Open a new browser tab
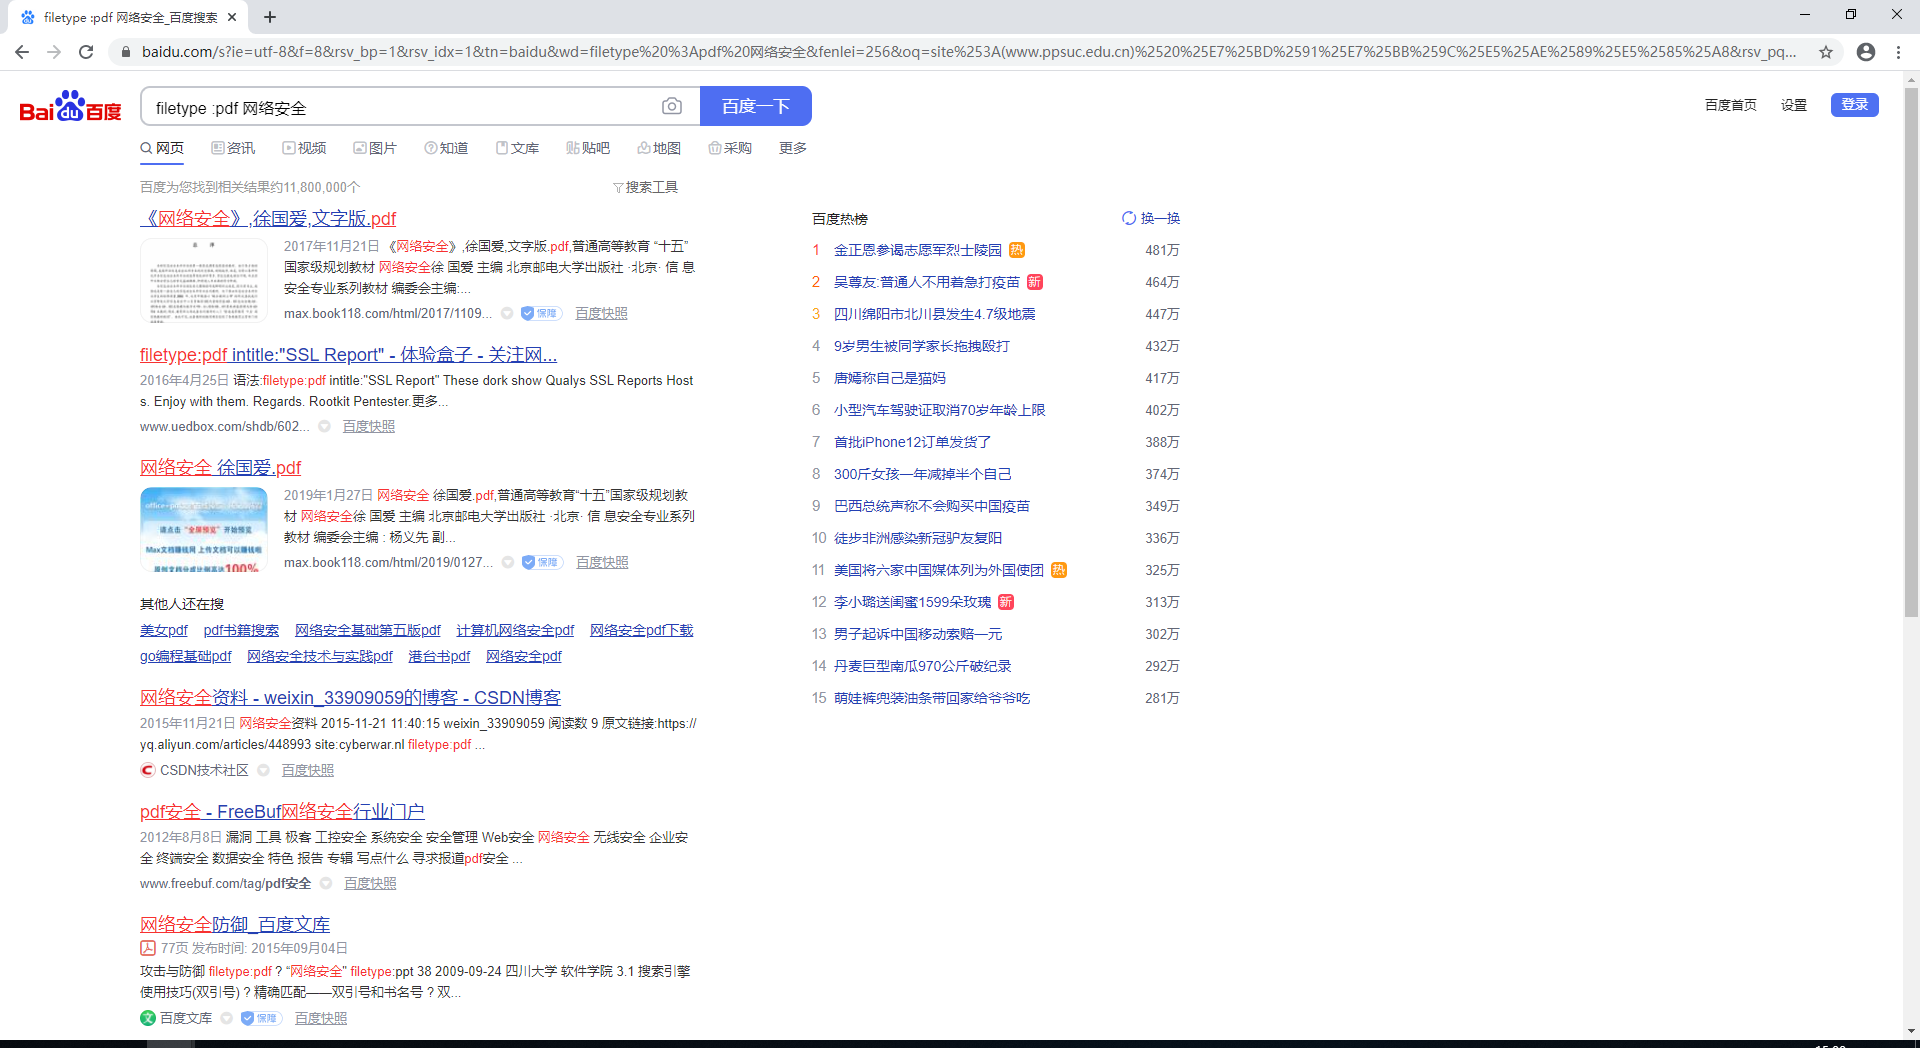This screenshot has width=1920, height=1048. [x=270, y=17]
